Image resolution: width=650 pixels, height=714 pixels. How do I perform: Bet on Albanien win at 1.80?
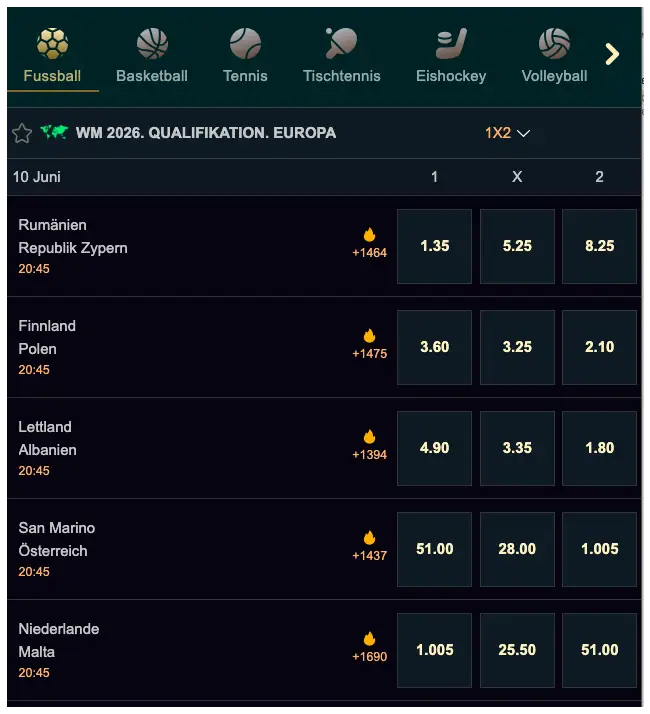599,449
